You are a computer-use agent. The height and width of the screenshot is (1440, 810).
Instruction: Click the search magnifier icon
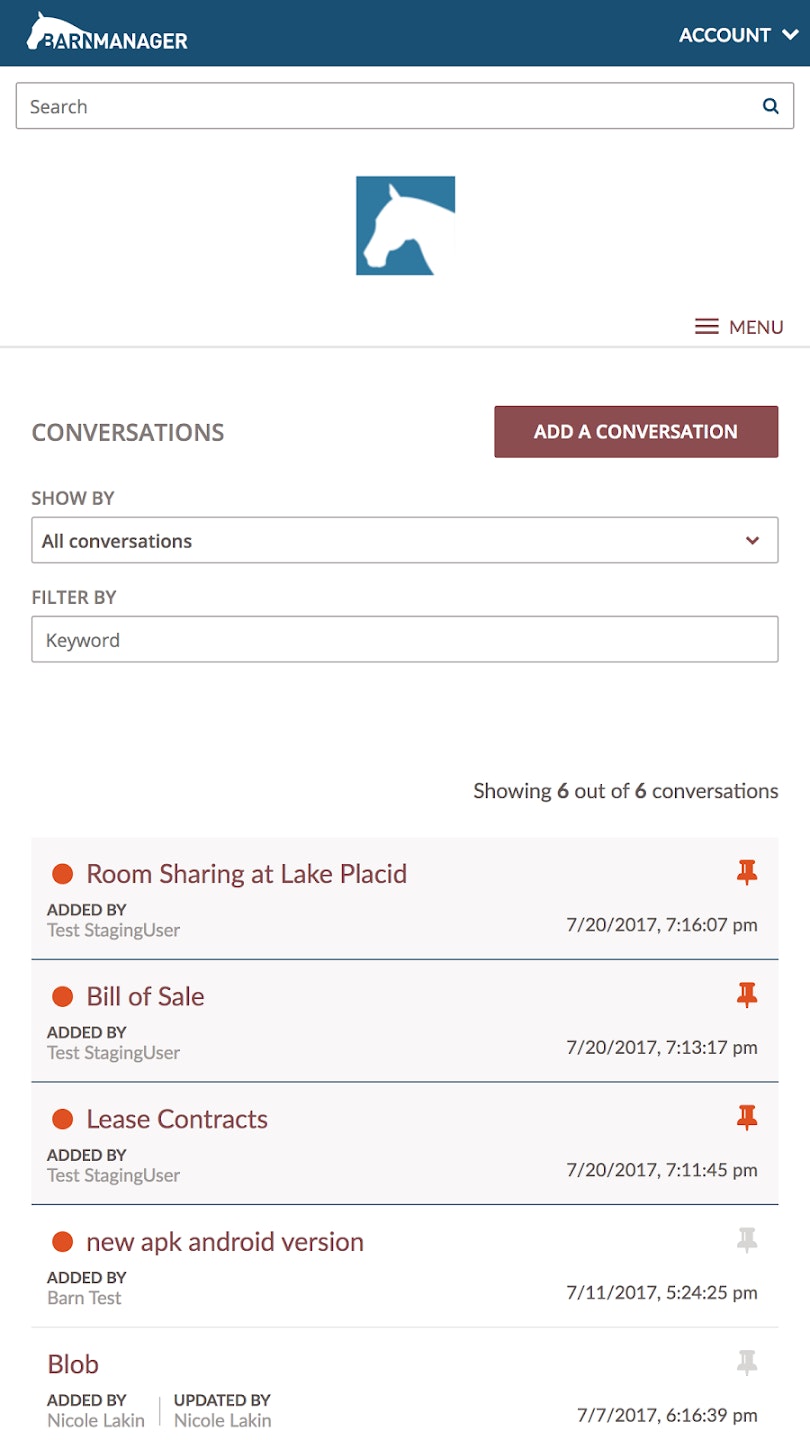point(770,106)
